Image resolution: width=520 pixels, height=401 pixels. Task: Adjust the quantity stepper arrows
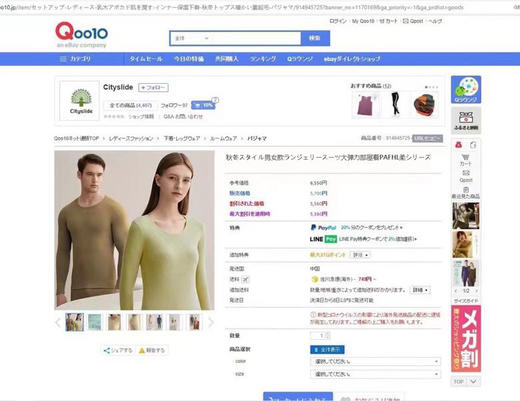tap(328, 336)
